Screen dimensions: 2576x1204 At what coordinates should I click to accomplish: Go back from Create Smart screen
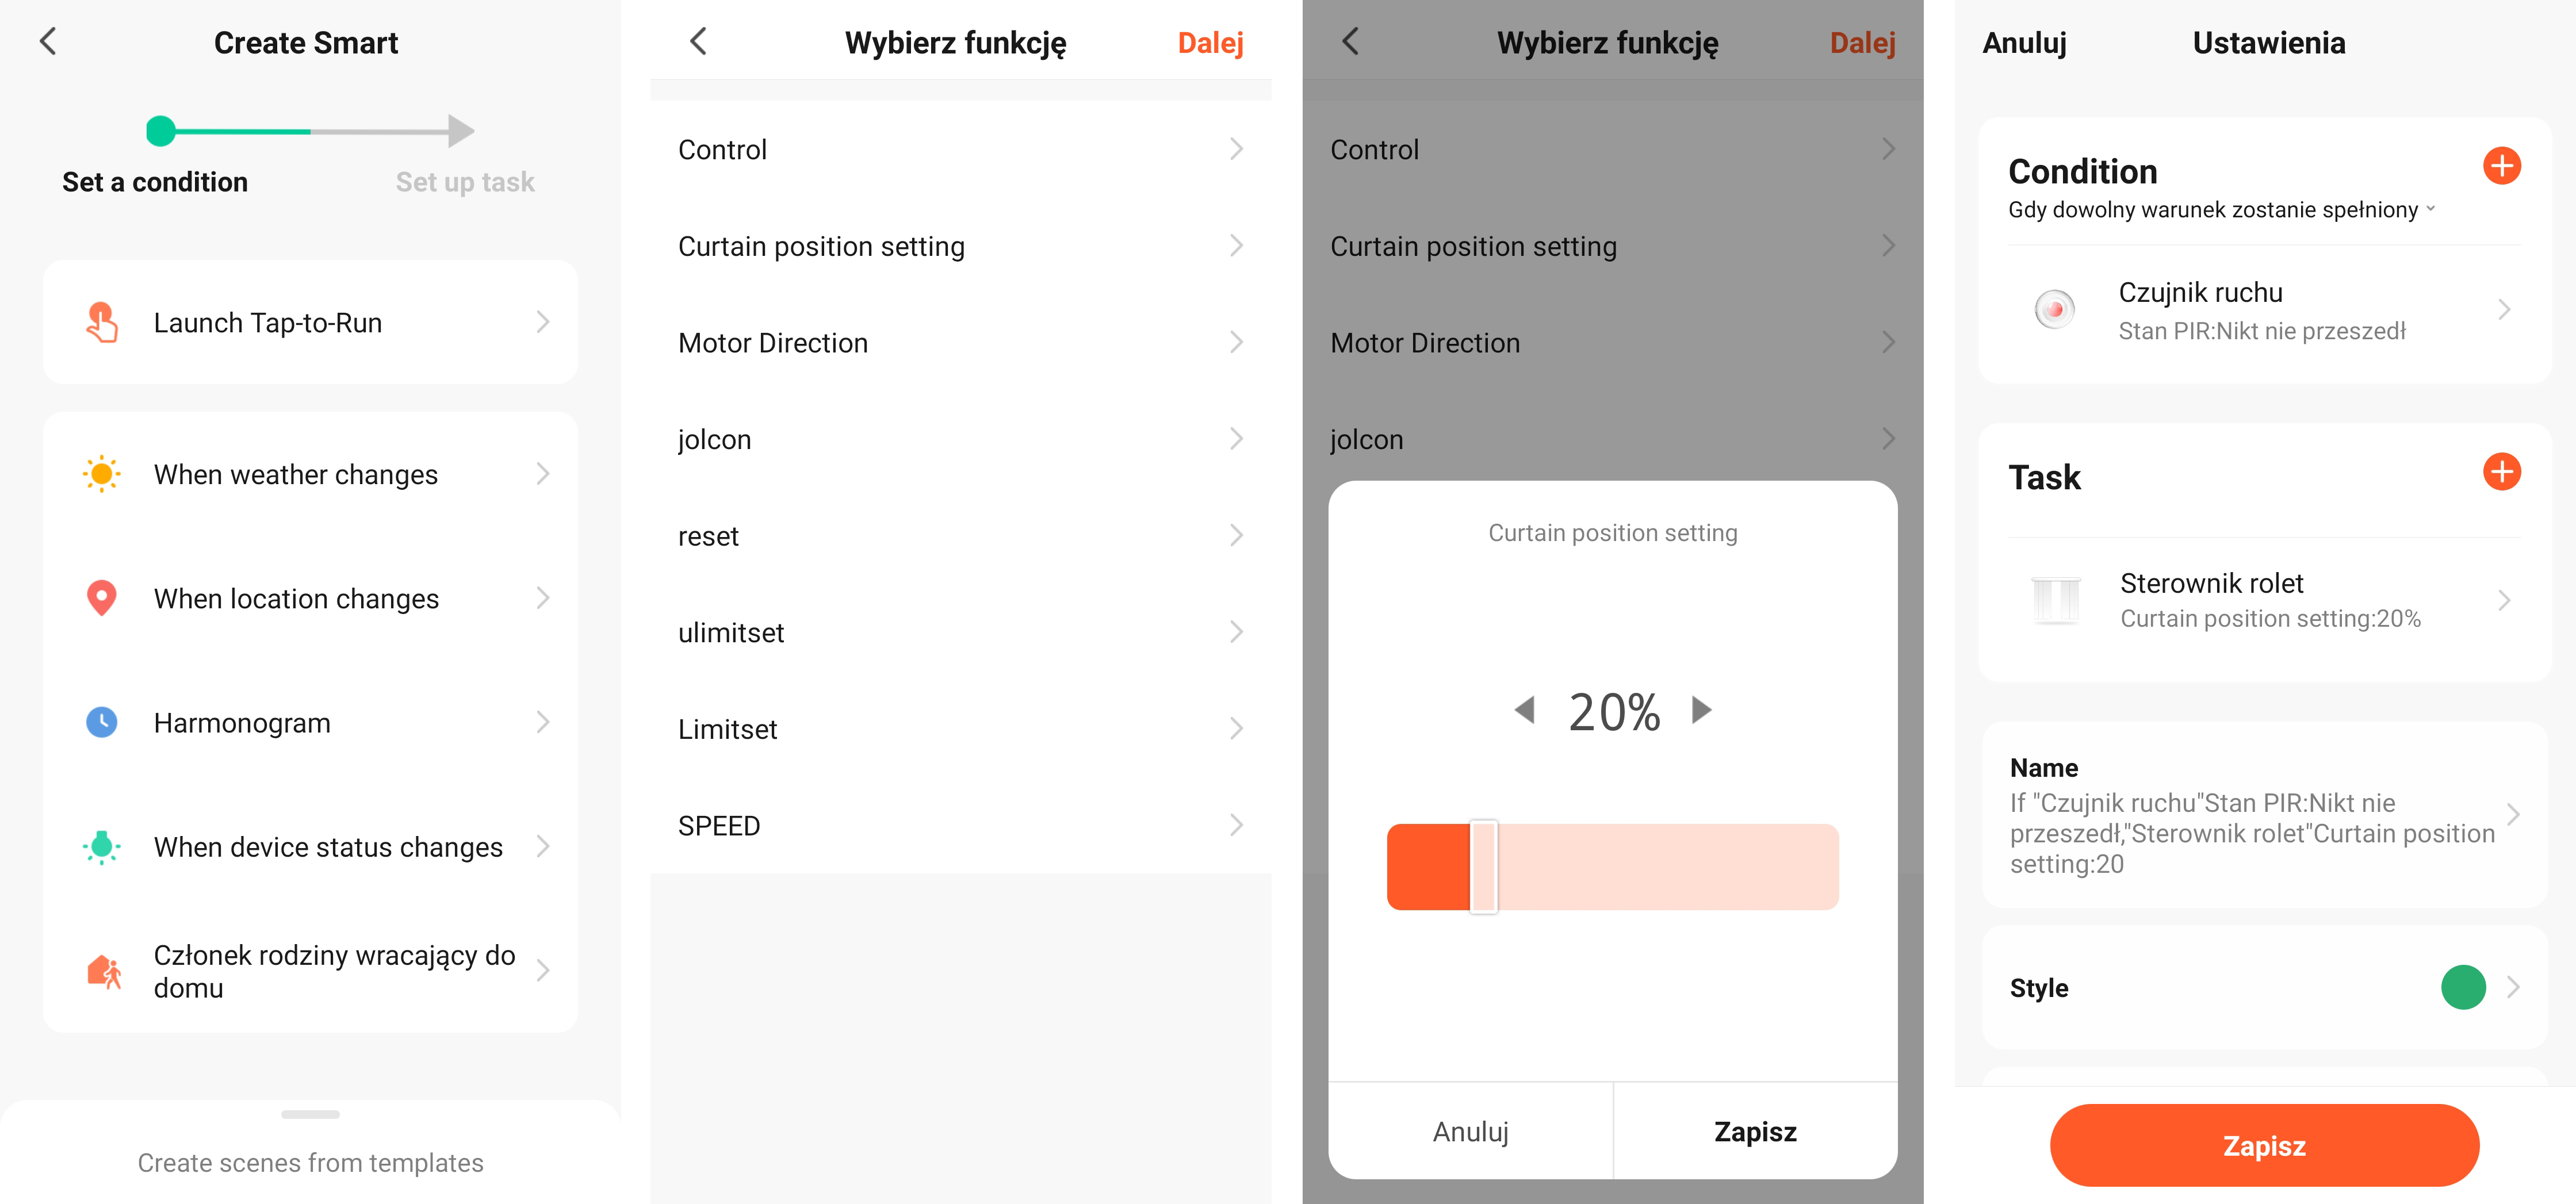coord(48,42)
